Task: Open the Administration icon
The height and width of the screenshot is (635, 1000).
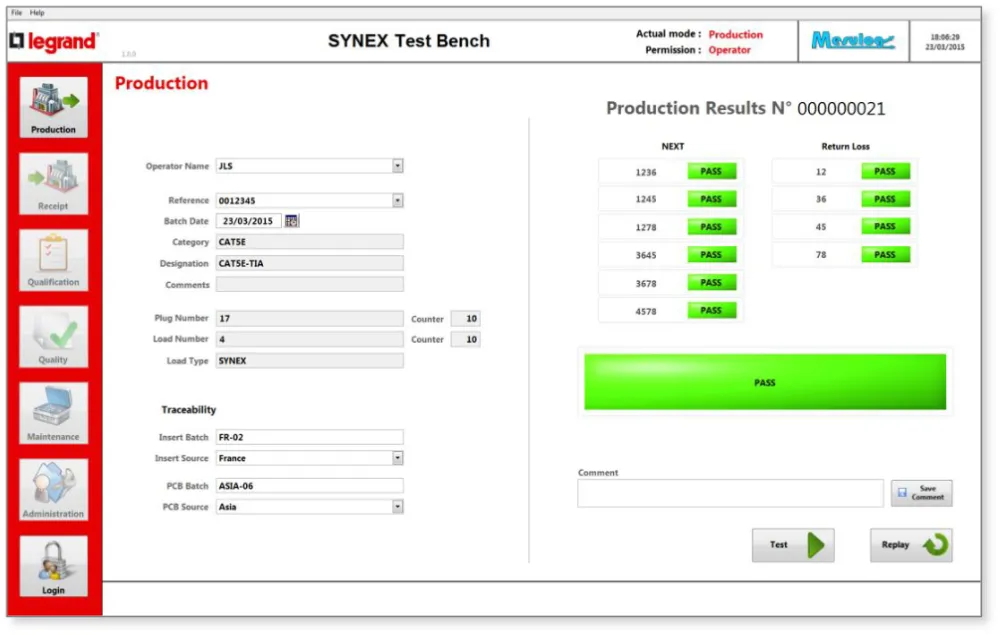Action: 54,490
